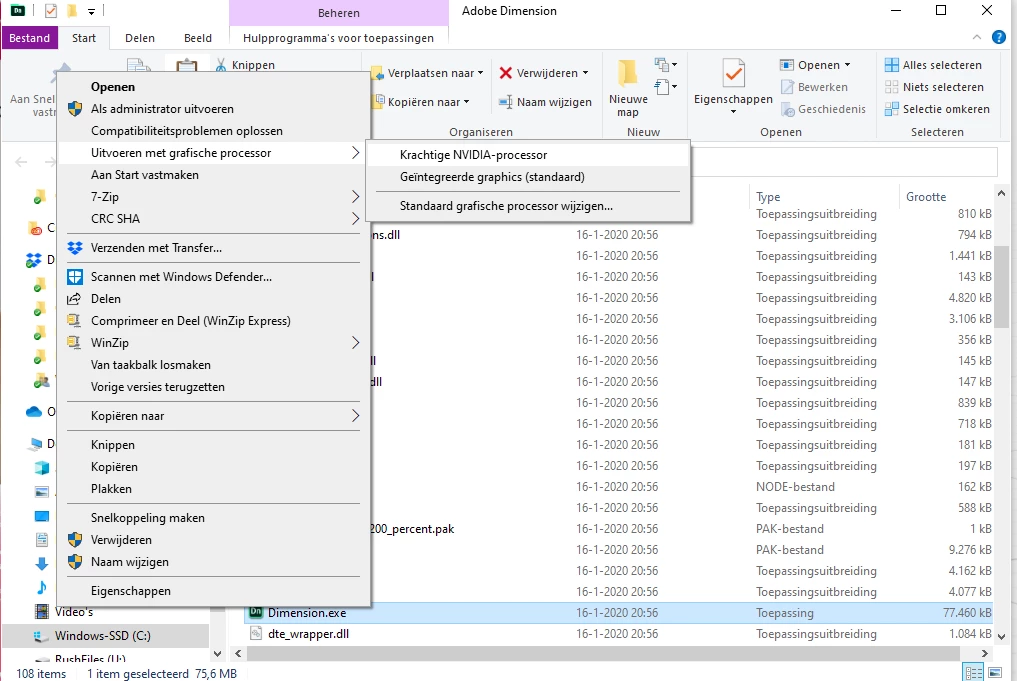Expand the WinZip submenu
This screenshot has width=1017, height=681.
tap(214, 343)
